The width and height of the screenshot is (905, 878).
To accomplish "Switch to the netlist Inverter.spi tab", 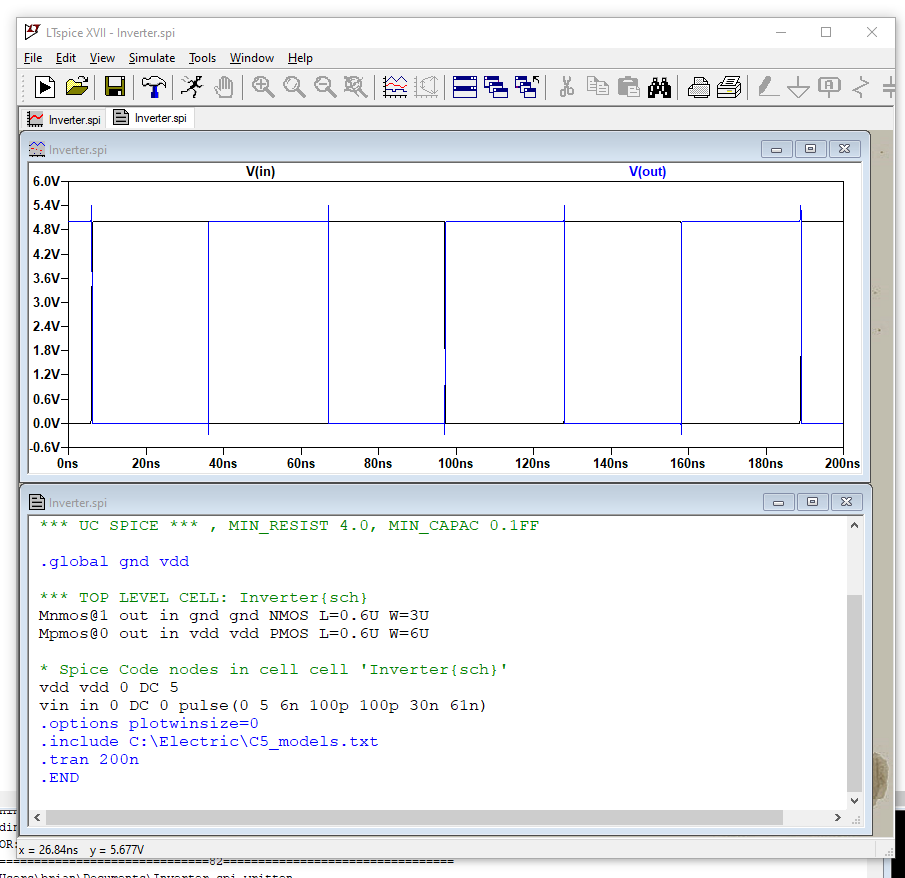I will 150,118.
